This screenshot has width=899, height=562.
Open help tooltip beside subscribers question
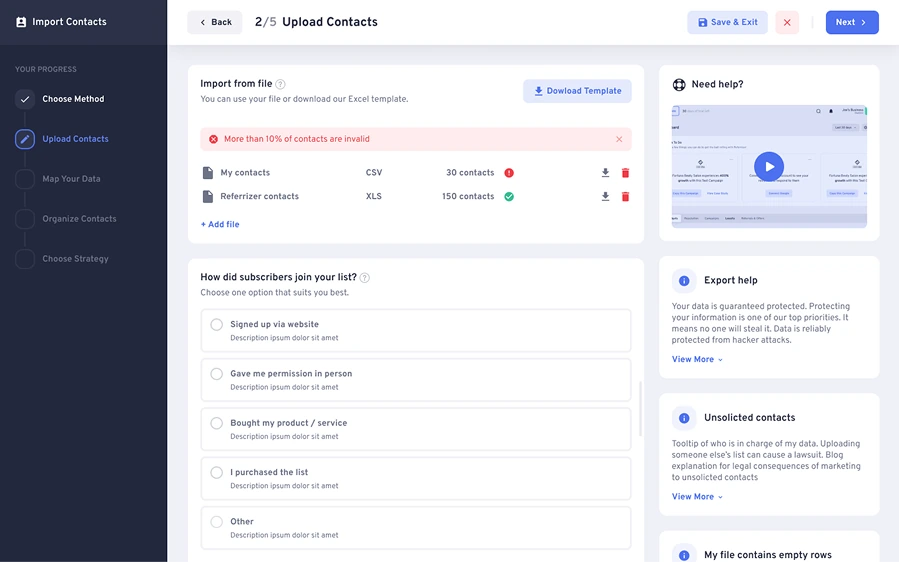point(365,278)
